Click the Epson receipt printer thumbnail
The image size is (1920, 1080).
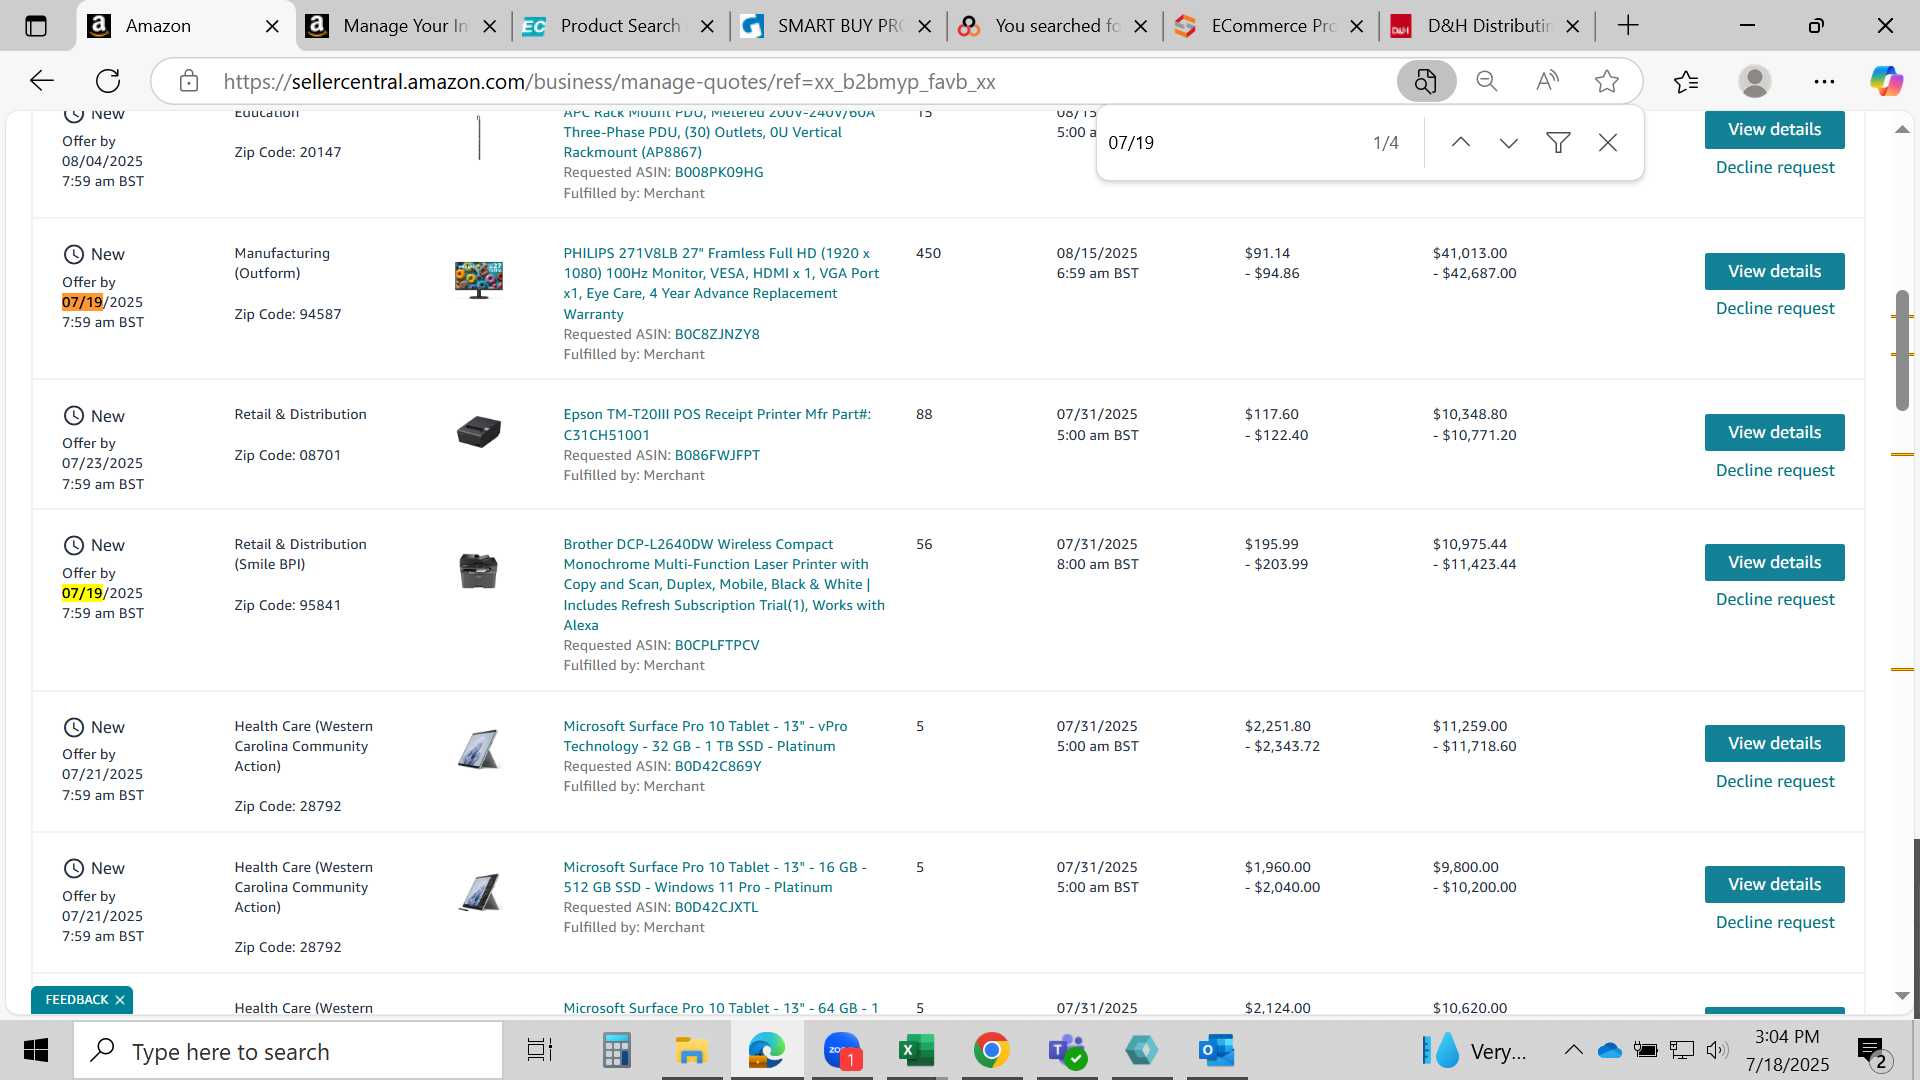coord(478,432)
